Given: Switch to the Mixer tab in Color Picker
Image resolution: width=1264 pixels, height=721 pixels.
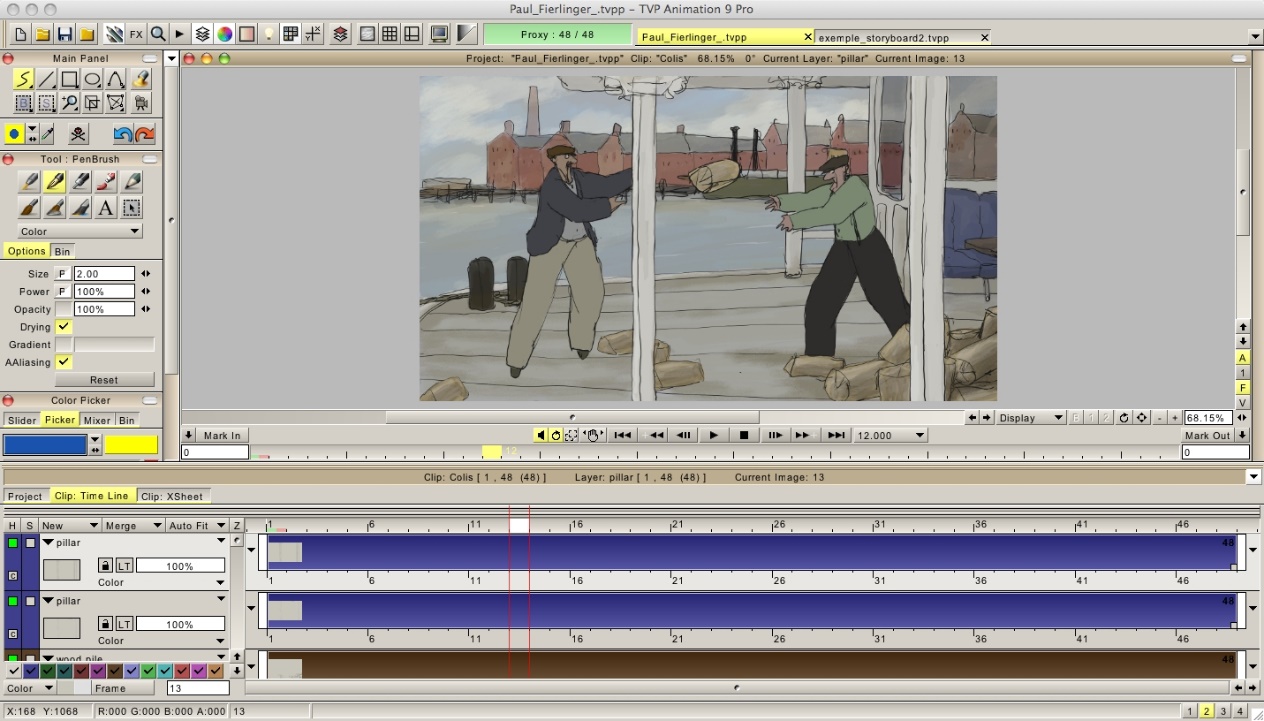Looking at the screenshot, I should (97, 420).
